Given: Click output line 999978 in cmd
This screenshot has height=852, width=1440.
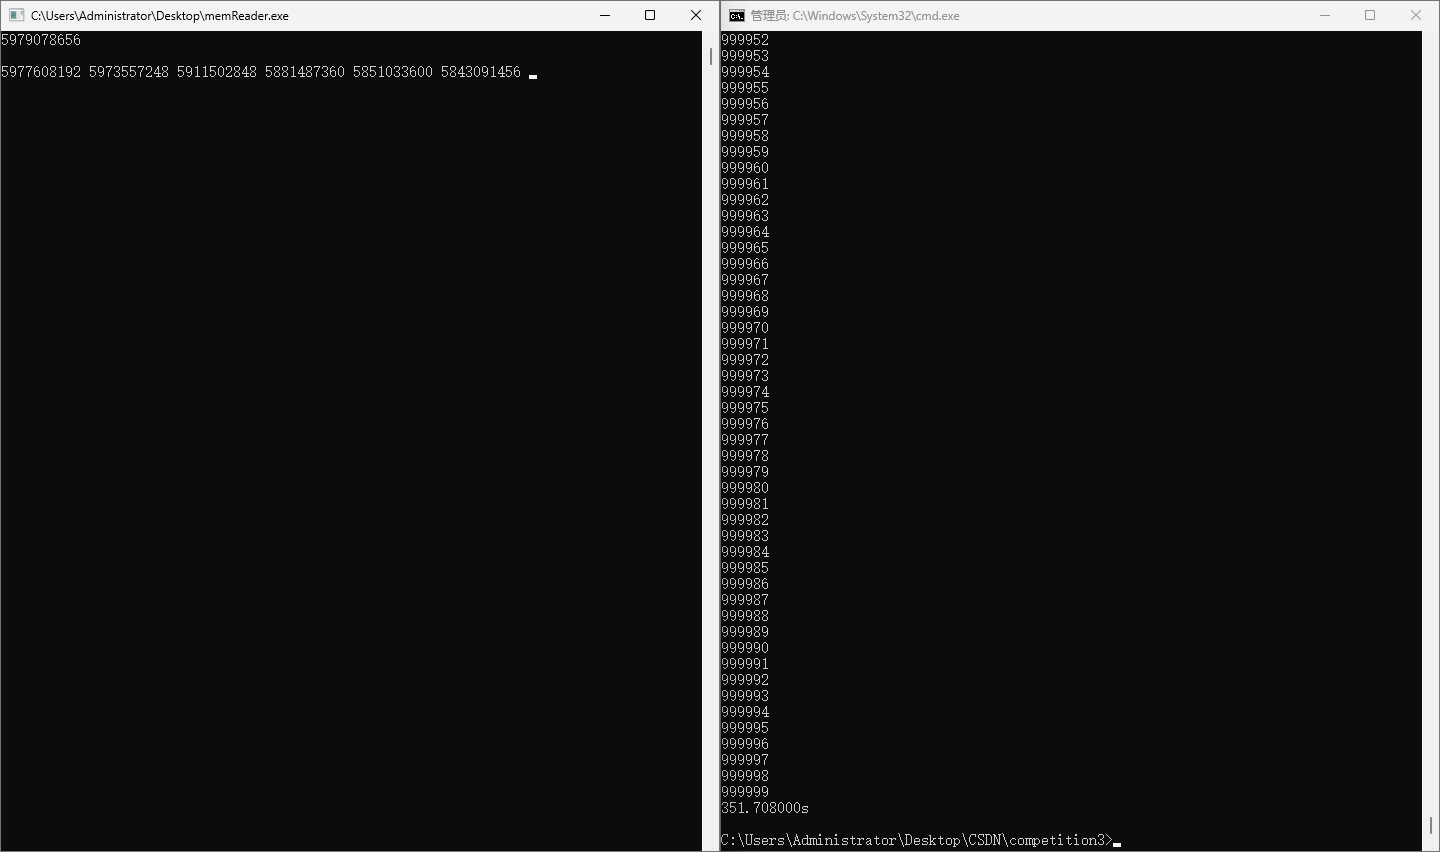Looking at the screenshot, I should 745,456.
